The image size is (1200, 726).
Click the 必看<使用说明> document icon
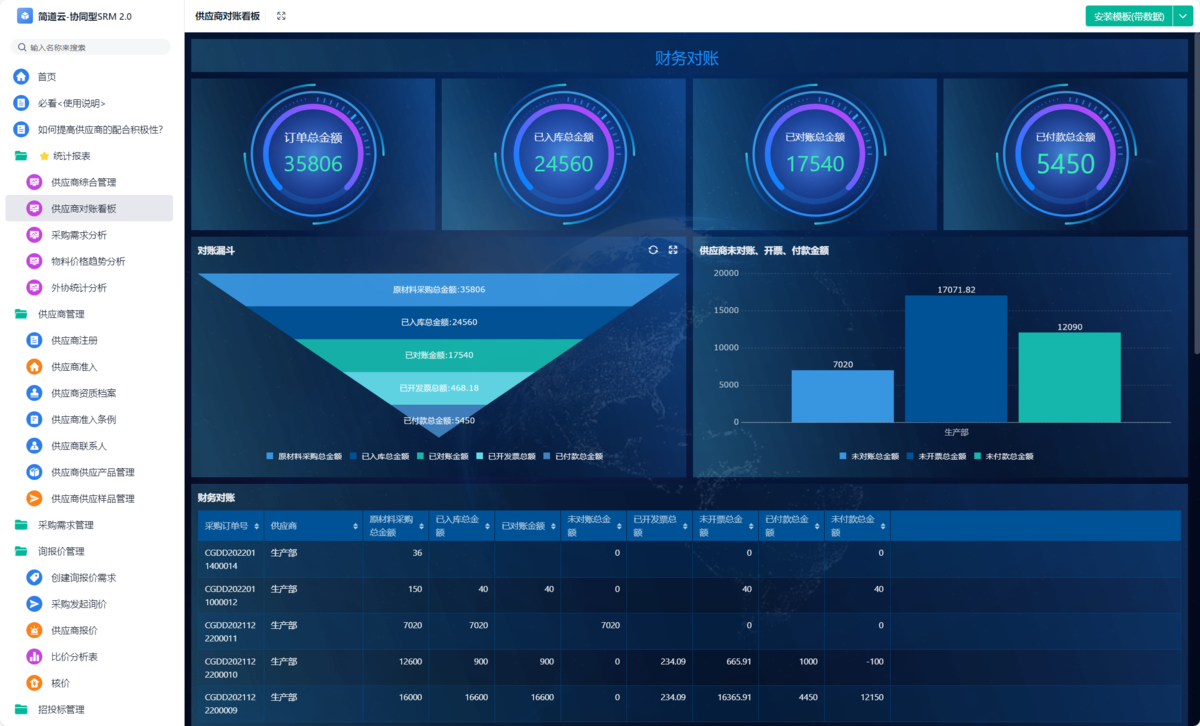(21, 103)
